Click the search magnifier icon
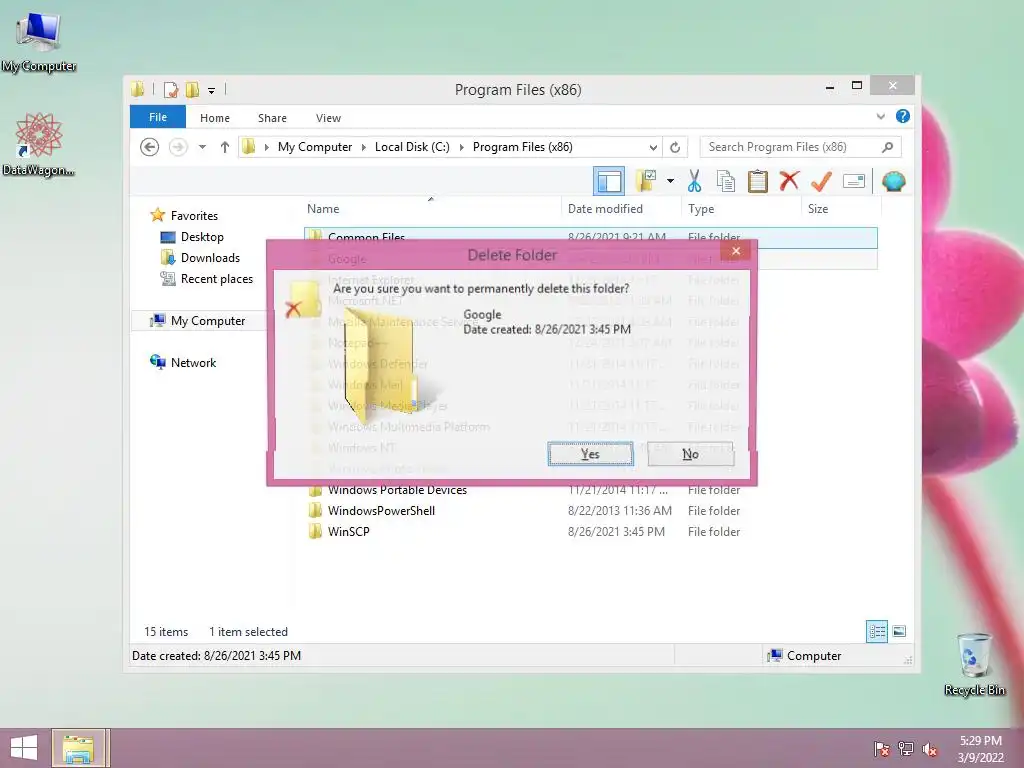The height and width of the screenshot is (768, 1024). [887, 147]
